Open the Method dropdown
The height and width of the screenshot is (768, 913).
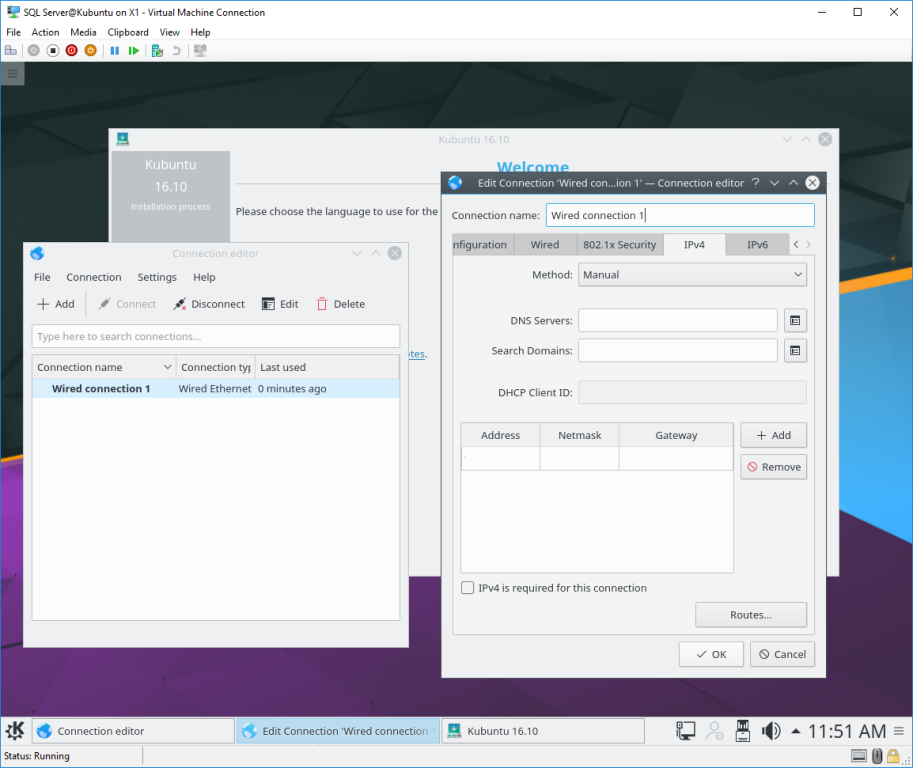(x=692, y=275)
